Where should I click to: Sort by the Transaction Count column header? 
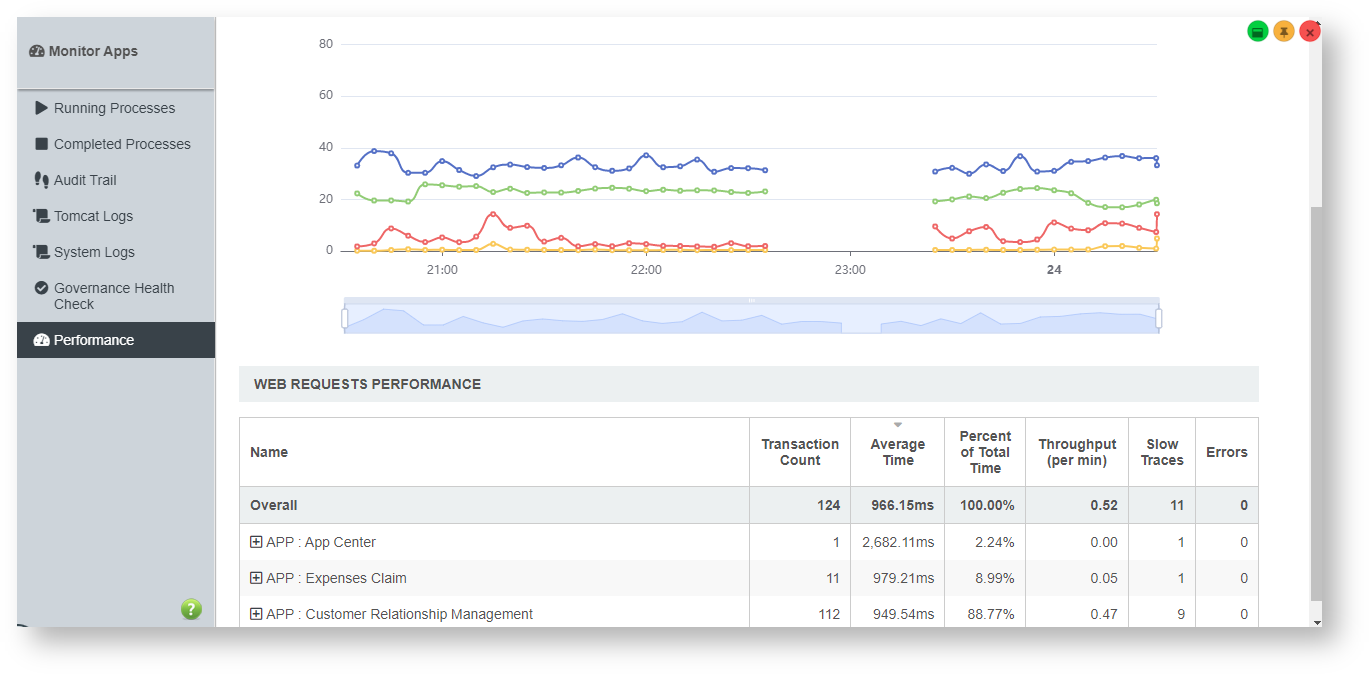800,452
